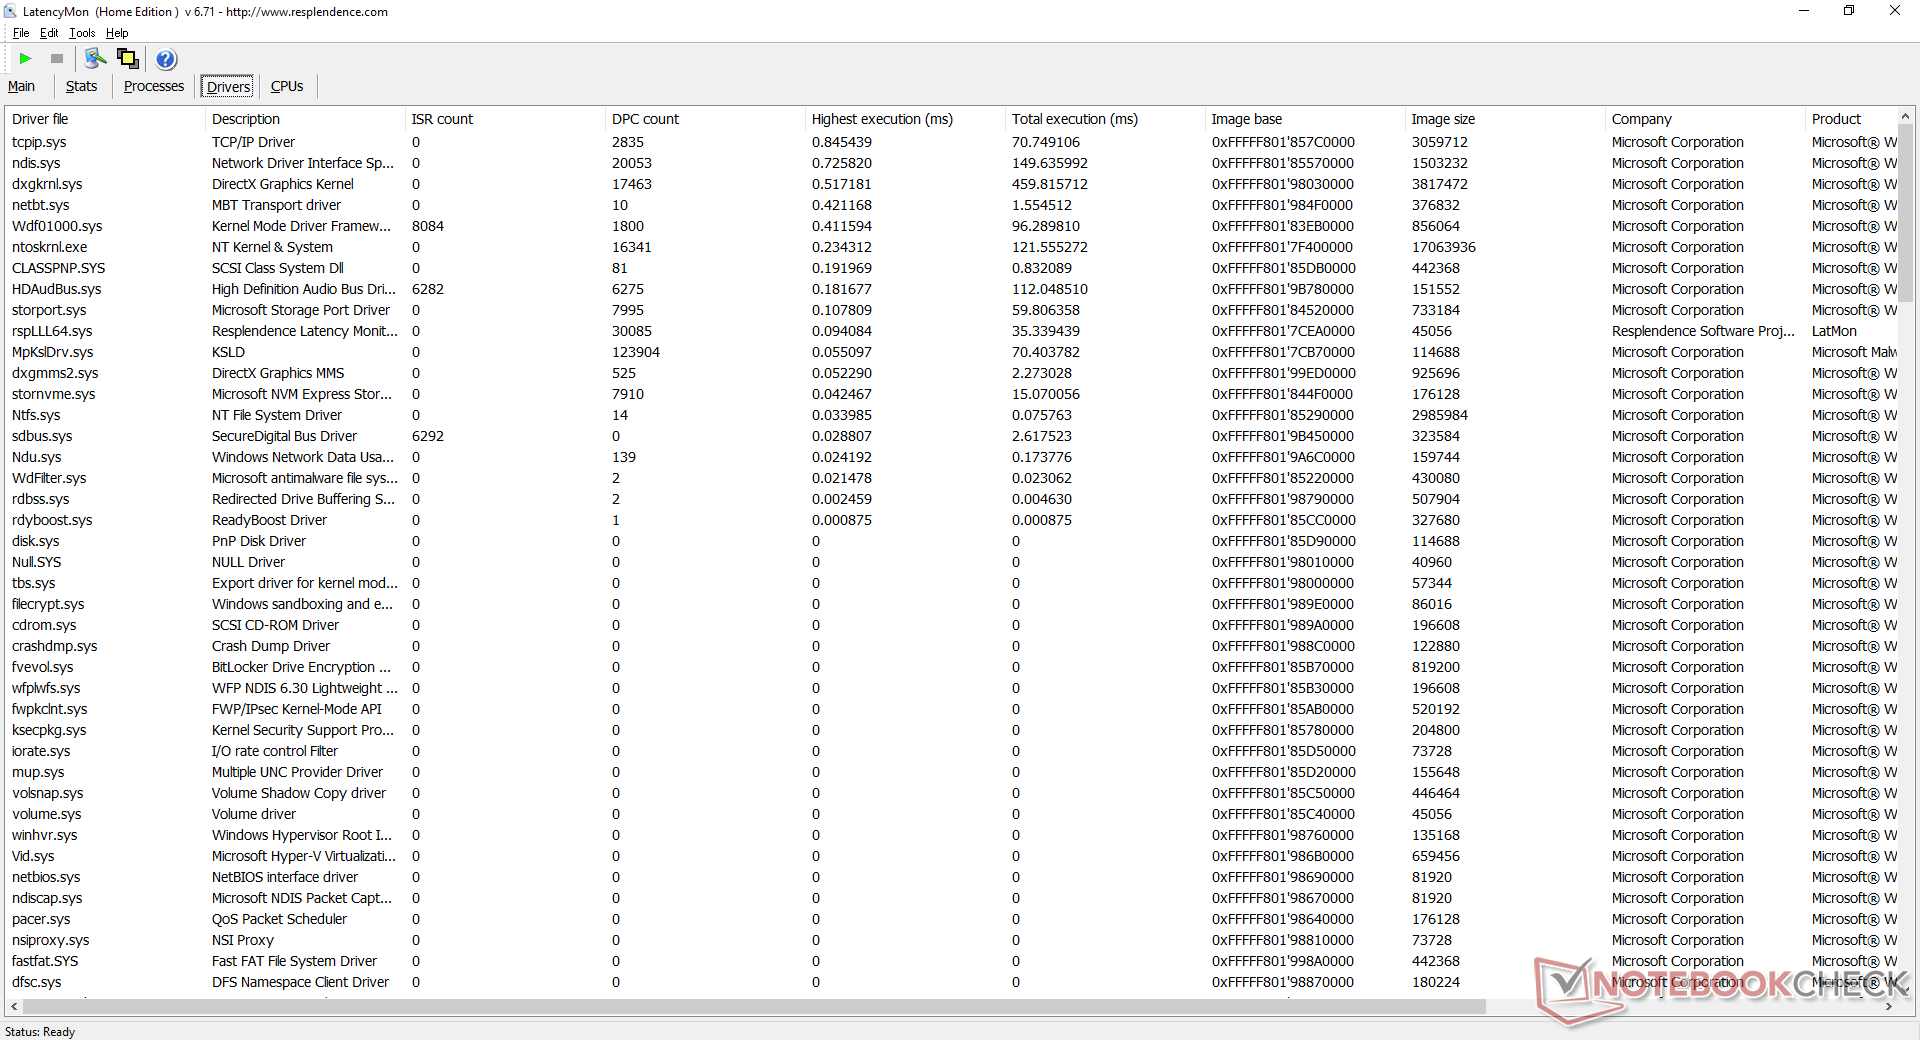Click DPC count value 123904
The image size is (1920, 1040).
pyautogui.click(x=636, y=352)
